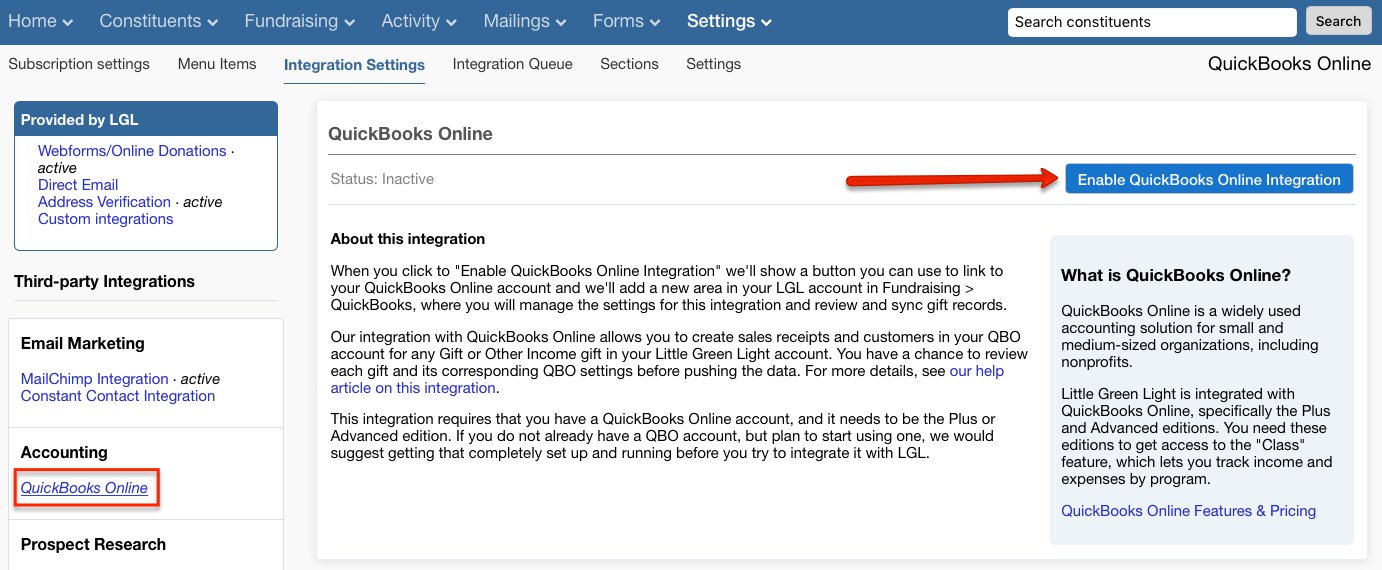
Task: Select the Integration Settings tab
Action: click(x=354, y=65)
